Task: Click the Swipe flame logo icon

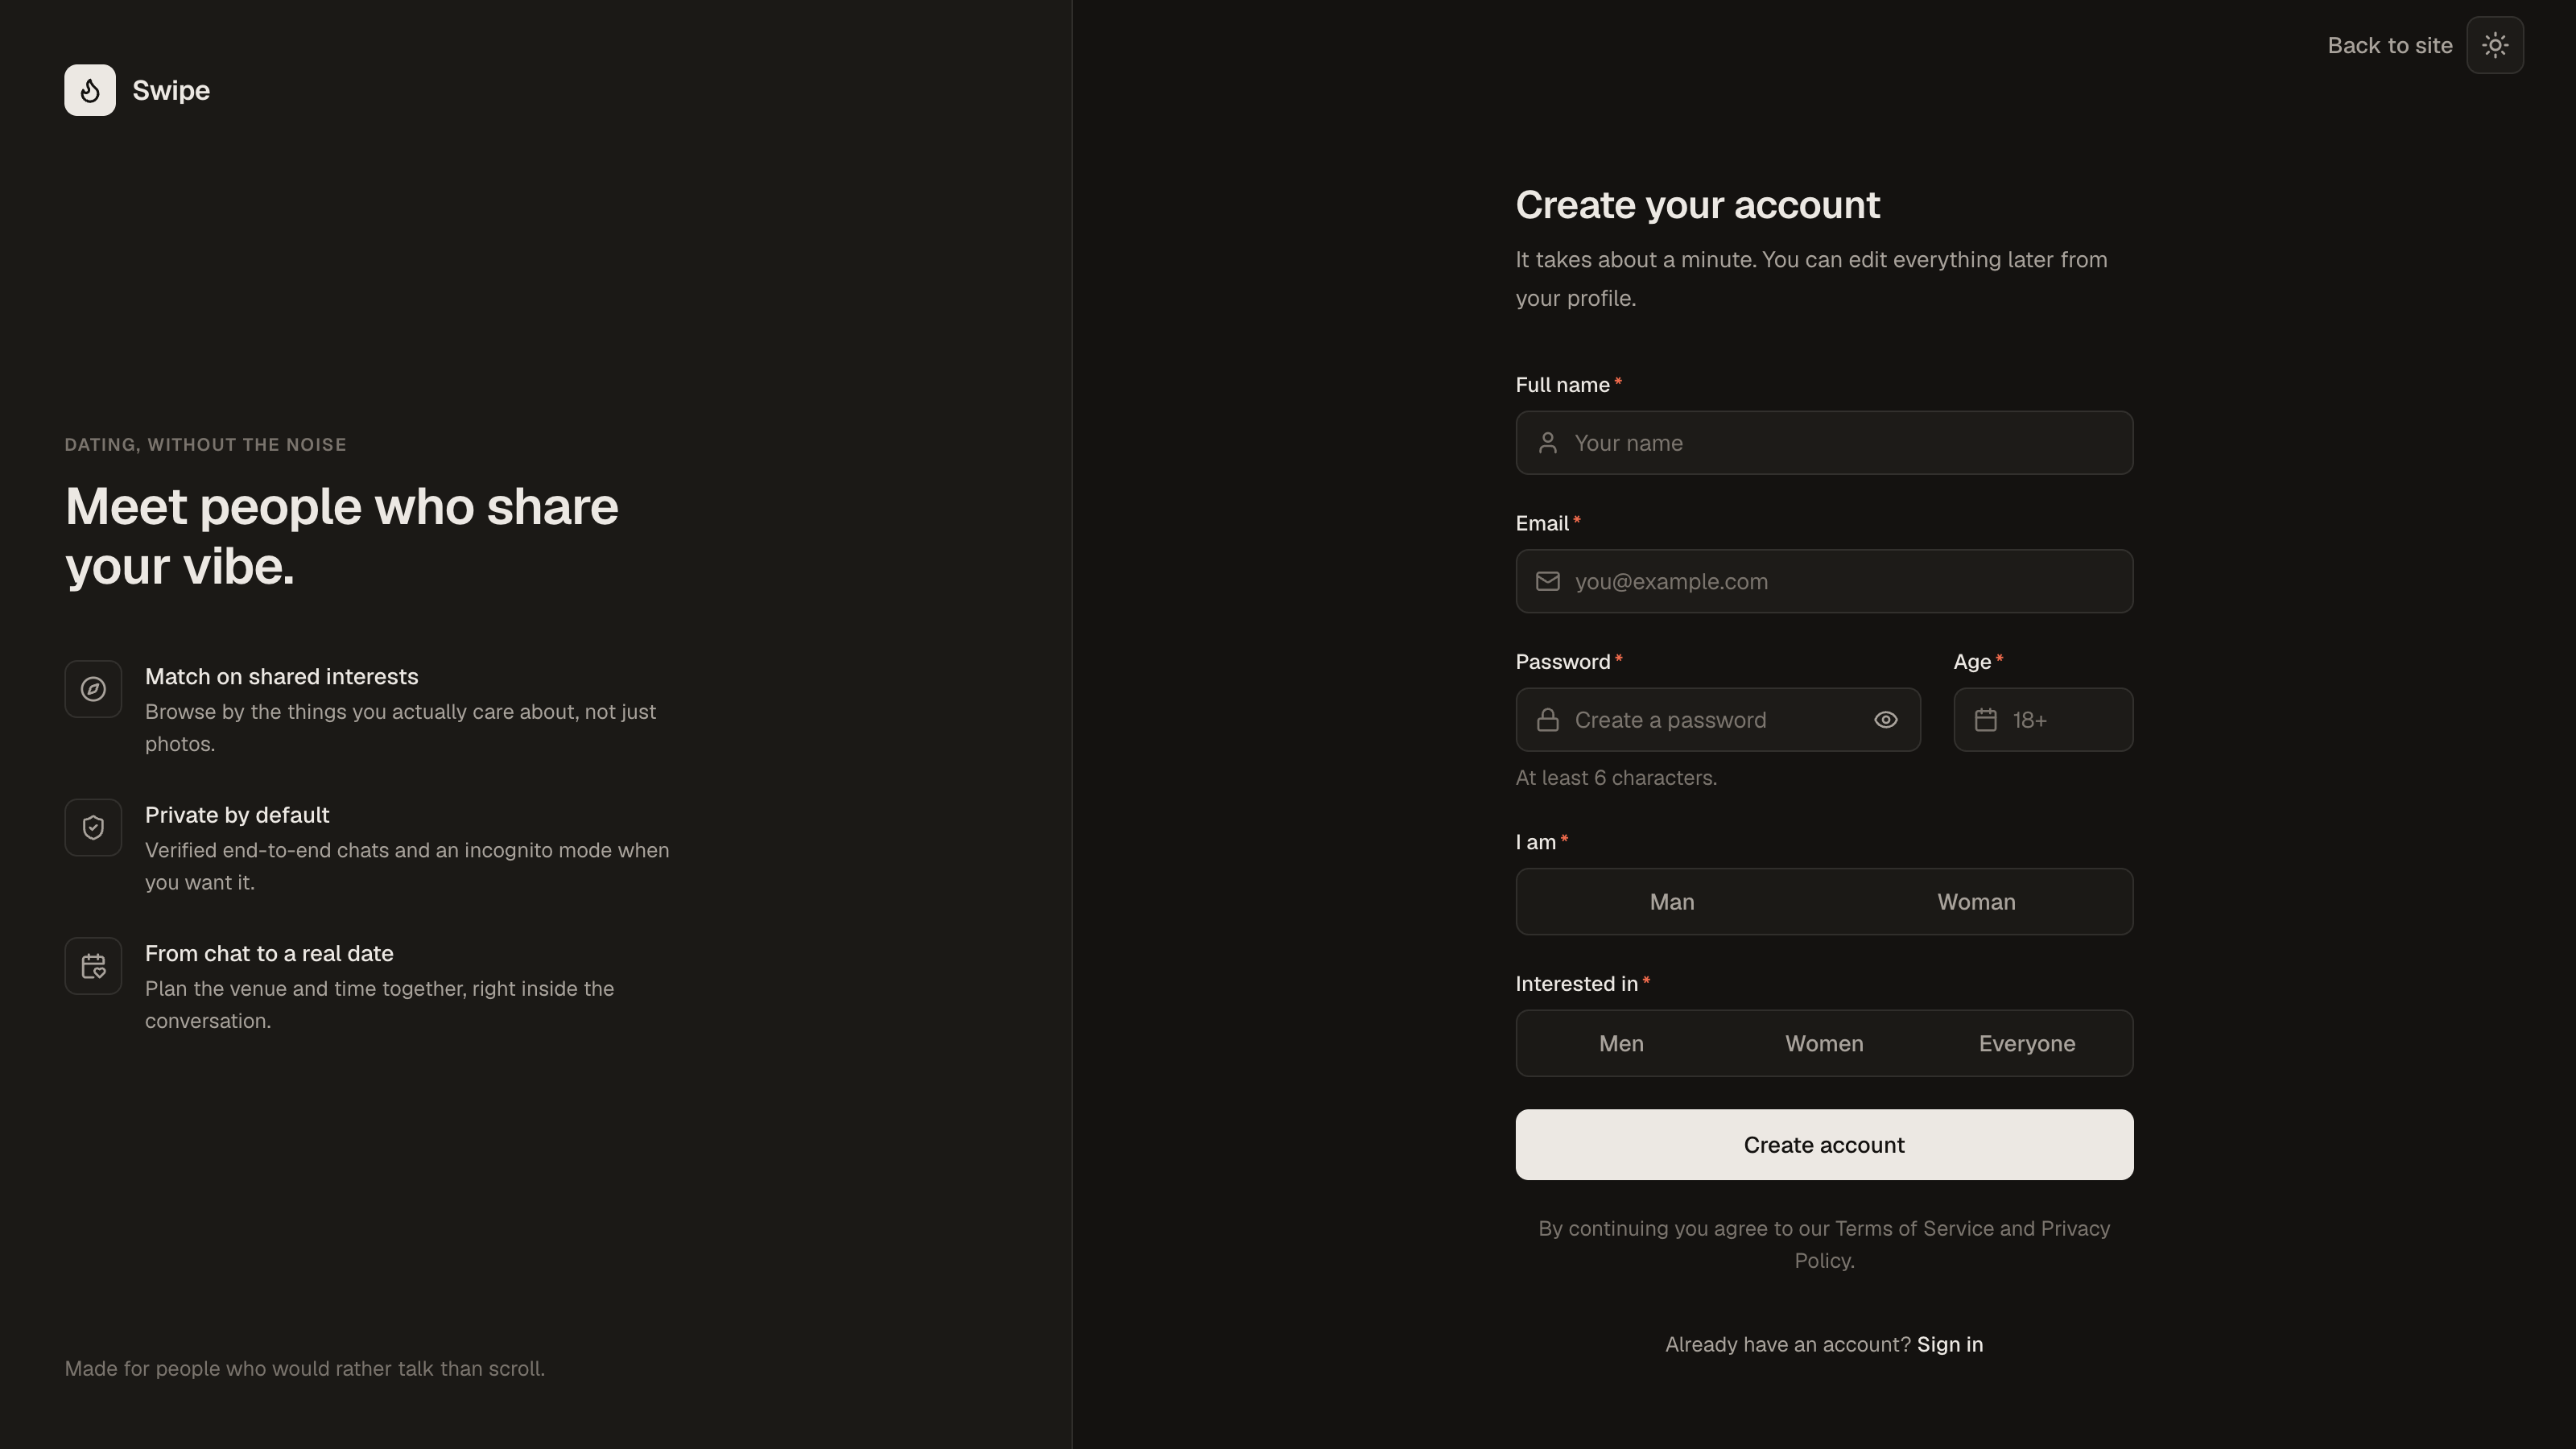Action: point(90,90)
